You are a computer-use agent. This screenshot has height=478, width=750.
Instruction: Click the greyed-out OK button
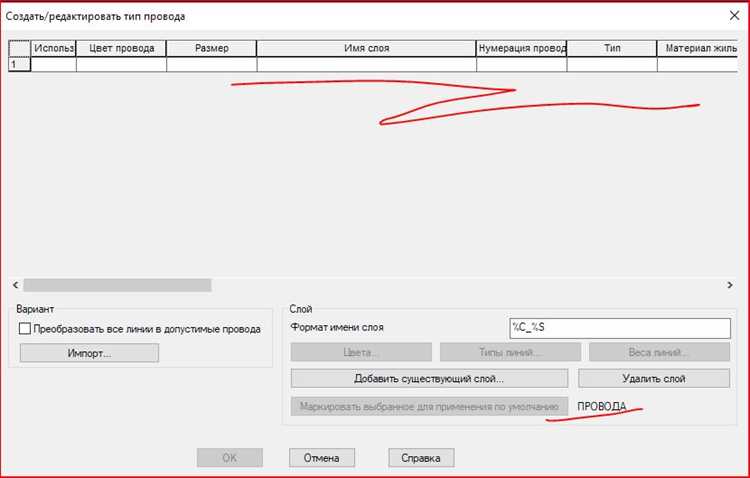tap(230, 457)
